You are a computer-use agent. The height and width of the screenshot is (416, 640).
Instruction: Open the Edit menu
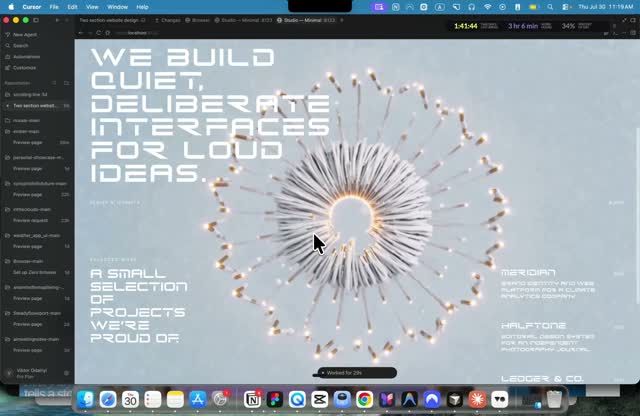tap(72, 7)
